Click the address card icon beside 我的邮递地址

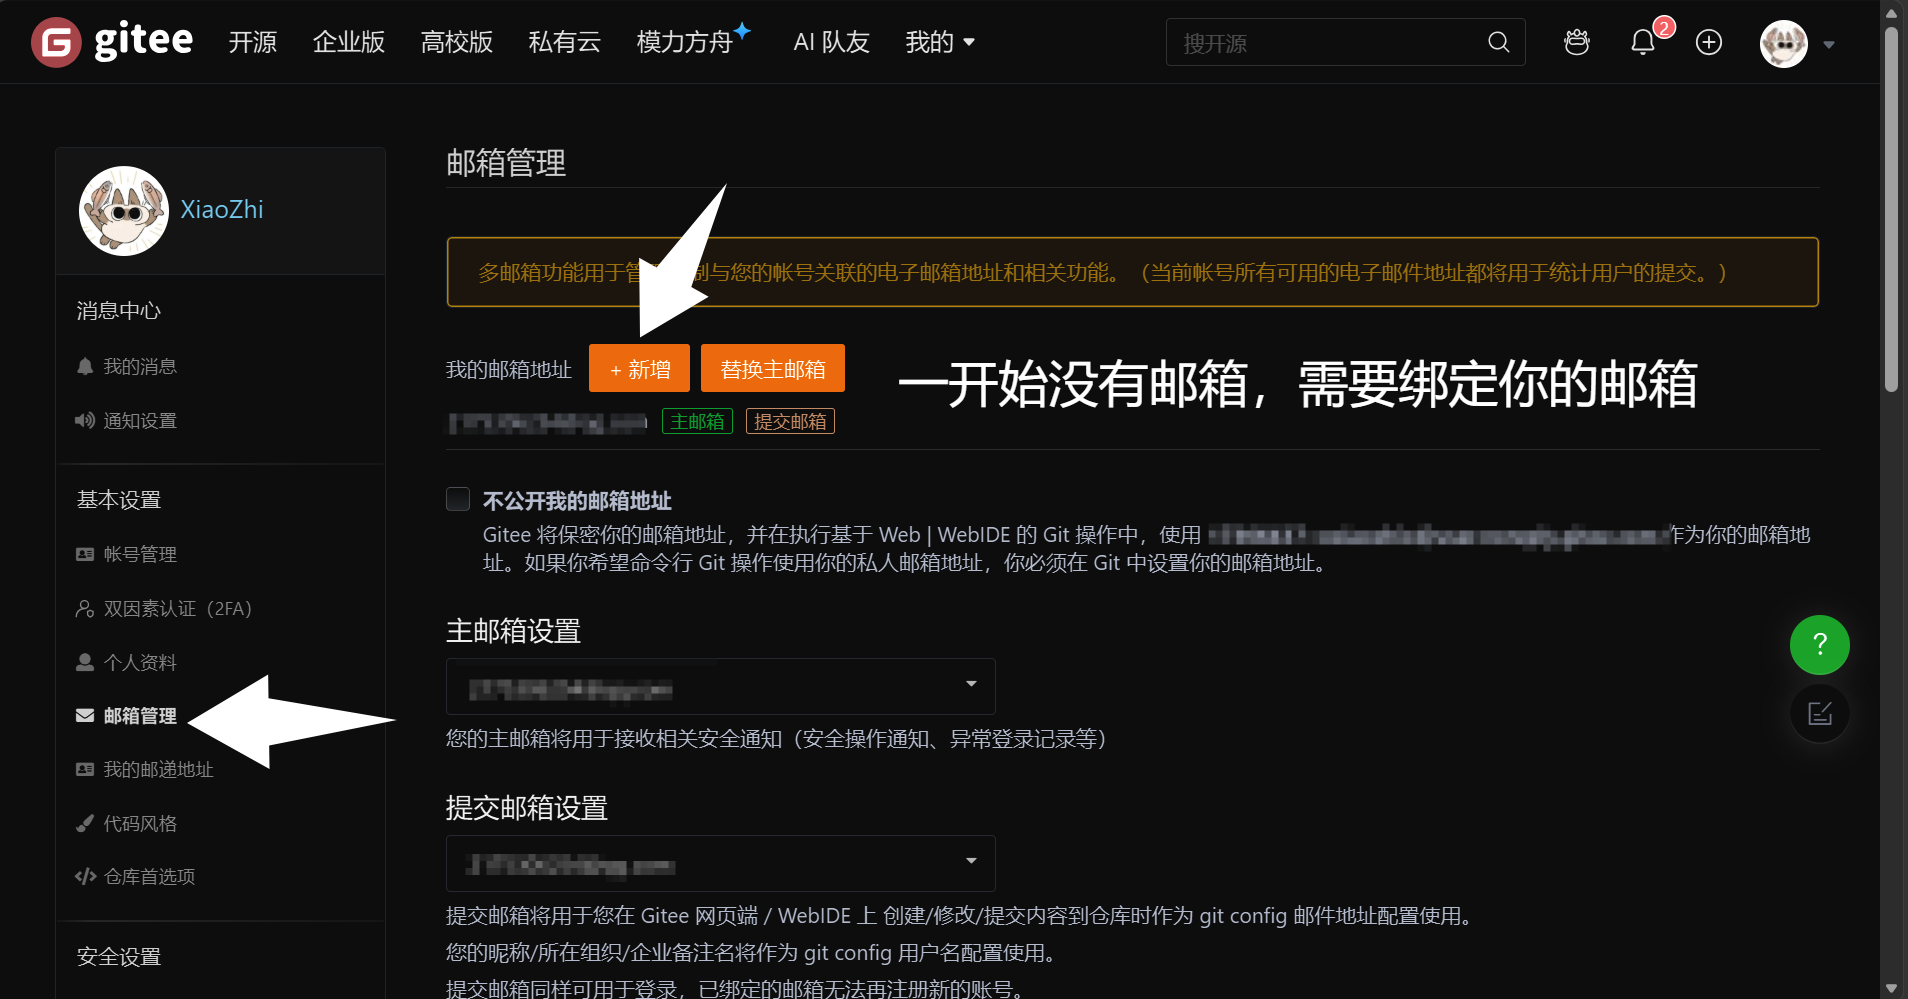85,769
